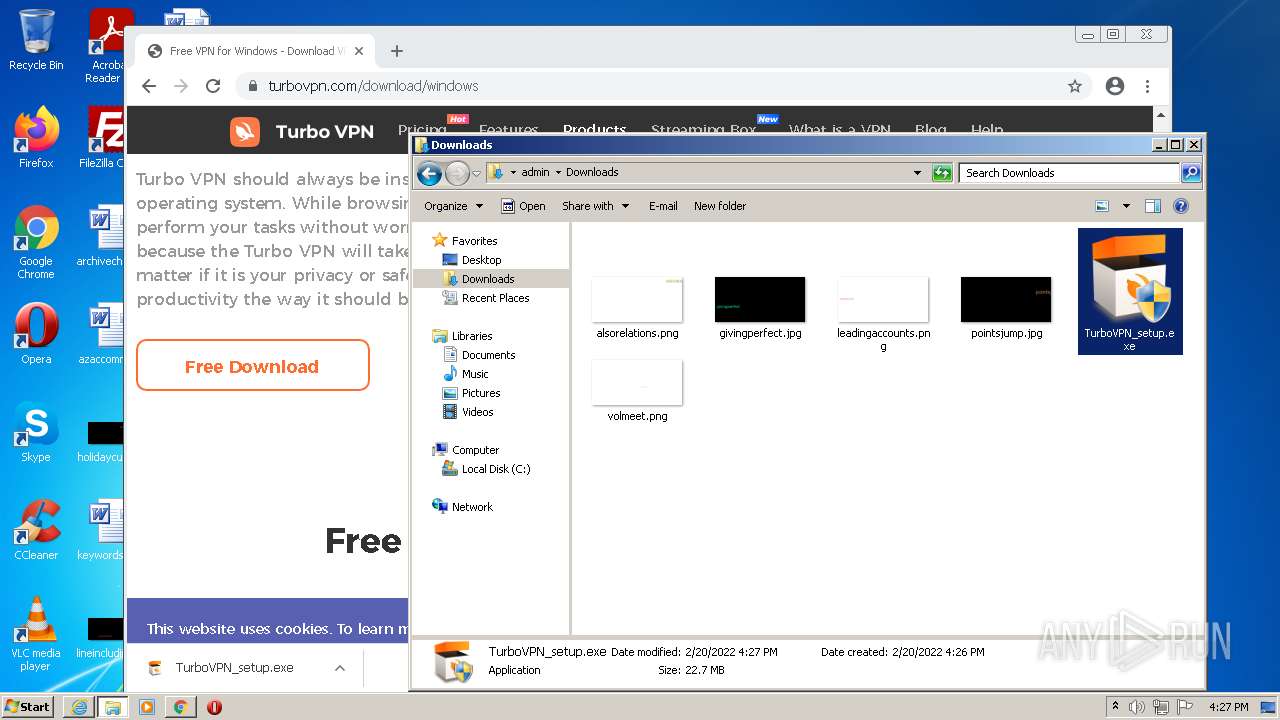Toggle the preview pane icon
This screenshot has height=720, width=1280.
(1152, 206)
